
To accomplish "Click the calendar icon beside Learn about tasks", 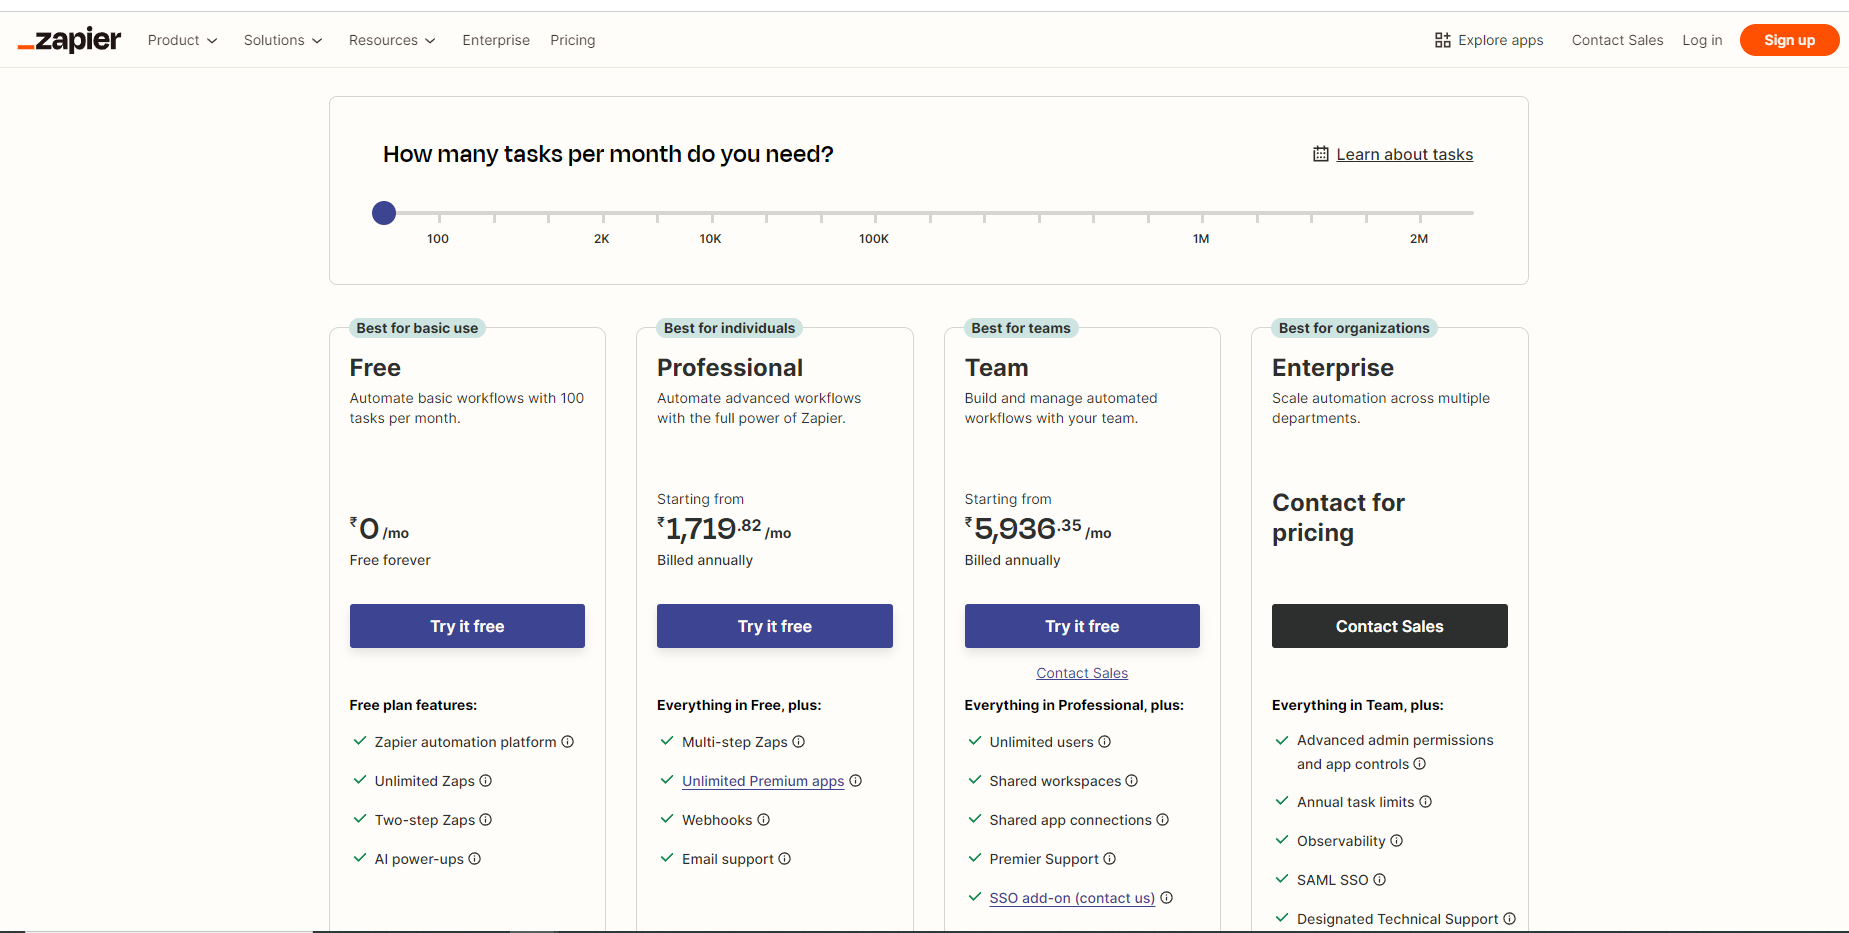I will click(1320, 154).
